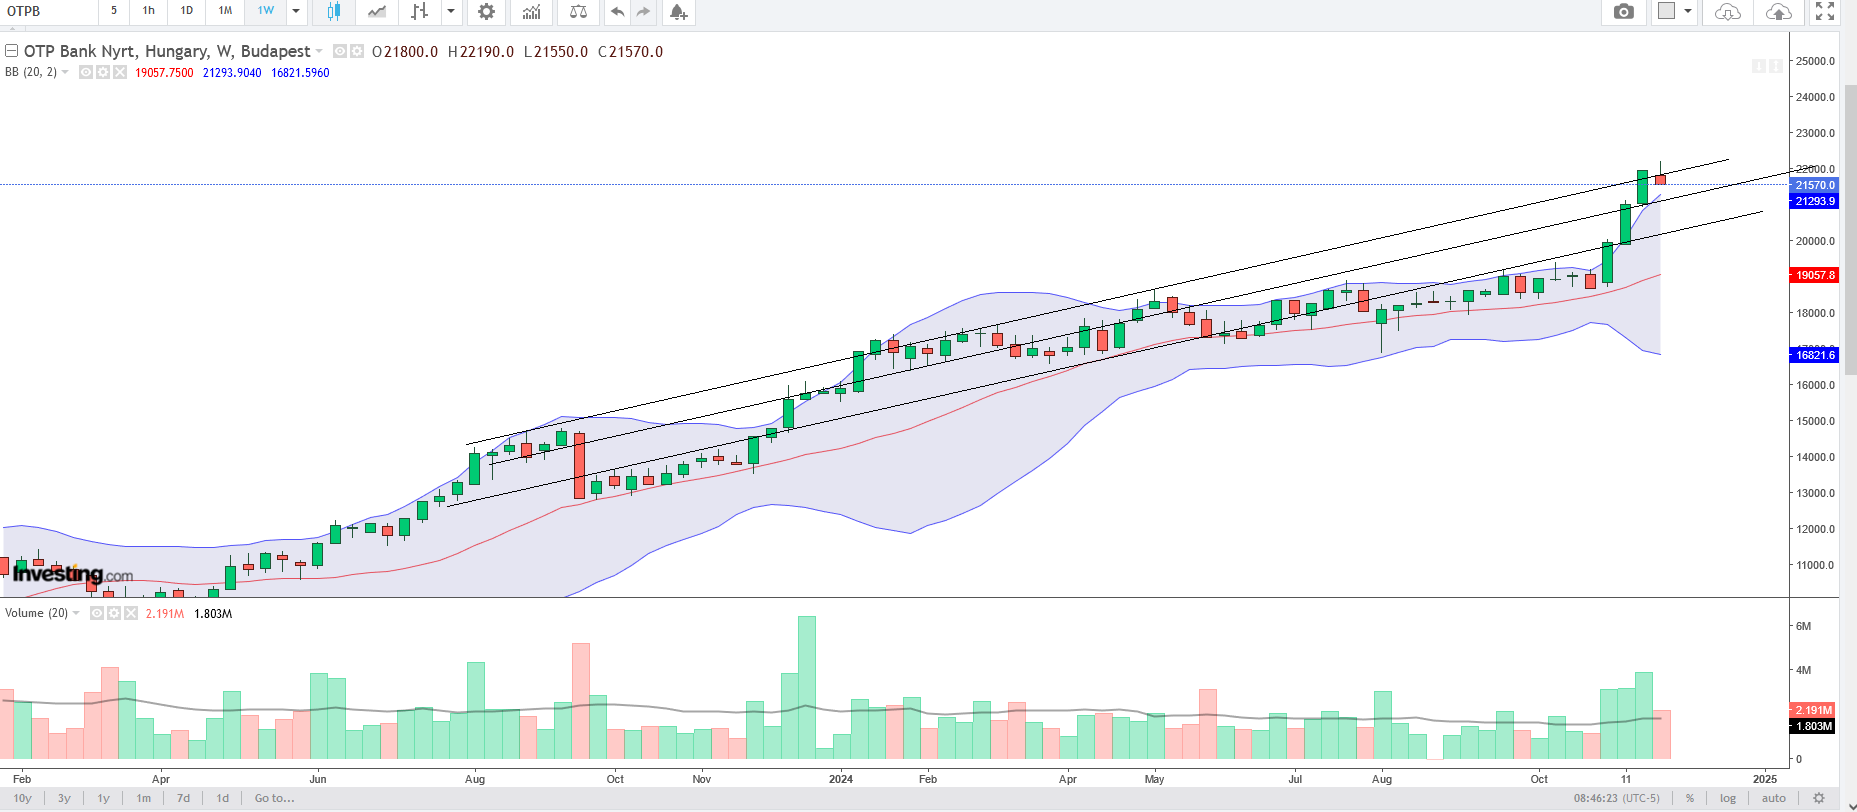Undo the last chart action
1857x812 pixels.
(617, 11)
